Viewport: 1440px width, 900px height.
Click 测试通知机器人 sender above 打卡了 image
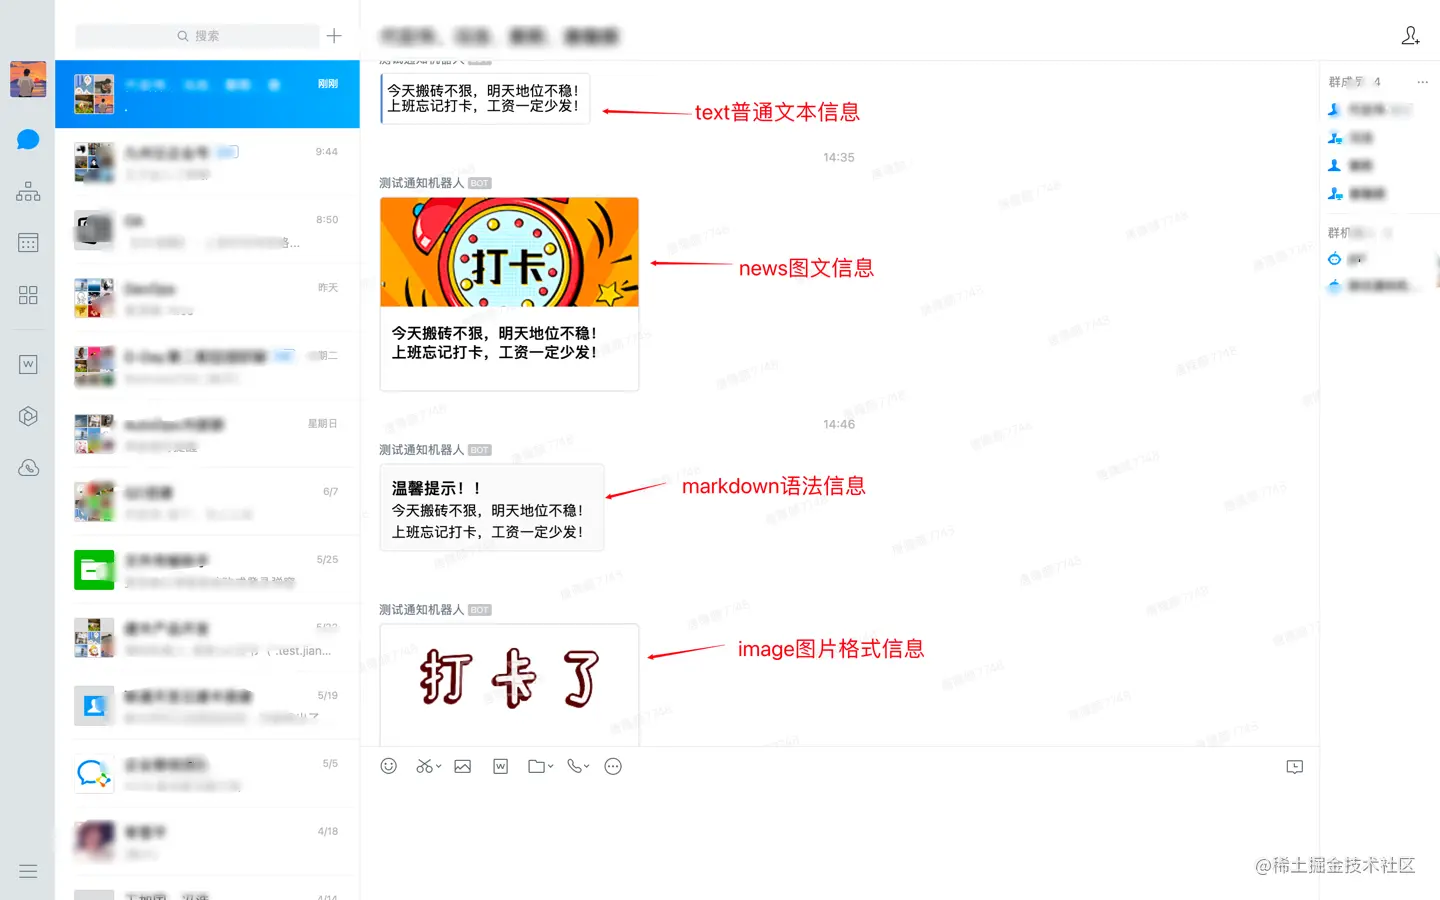[x=421, y=610]
